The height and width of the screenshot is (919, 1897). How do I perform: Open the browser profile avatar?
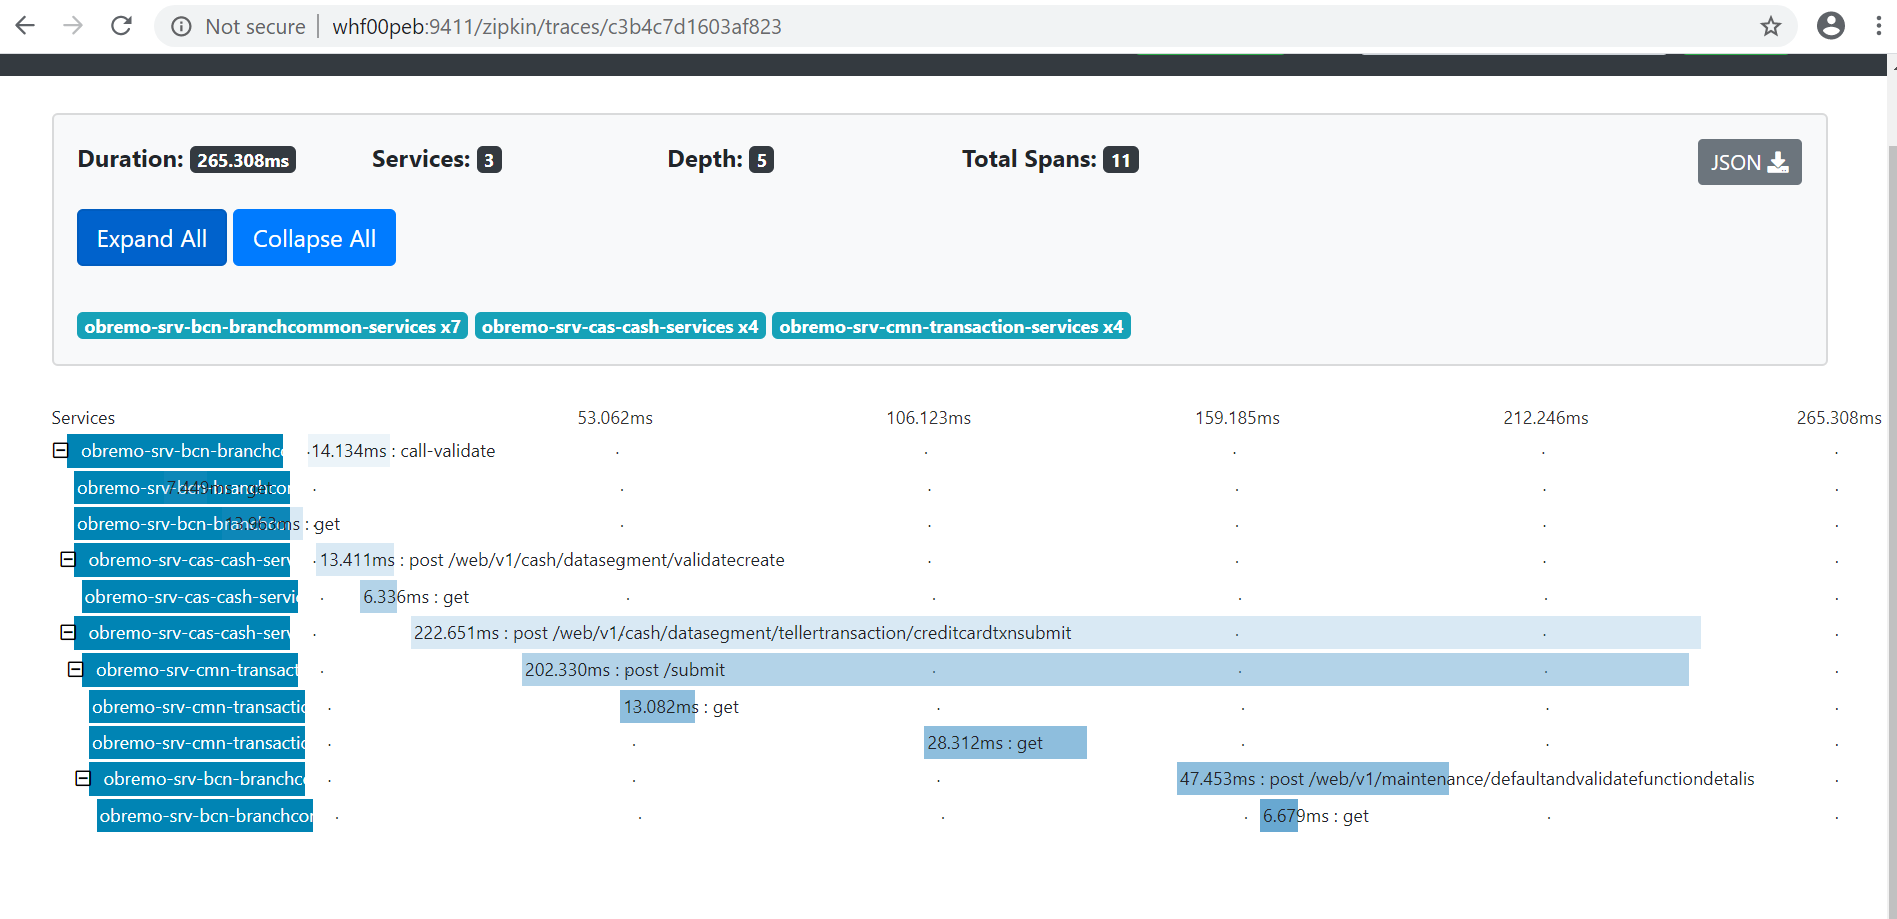tap(1831, 26)
